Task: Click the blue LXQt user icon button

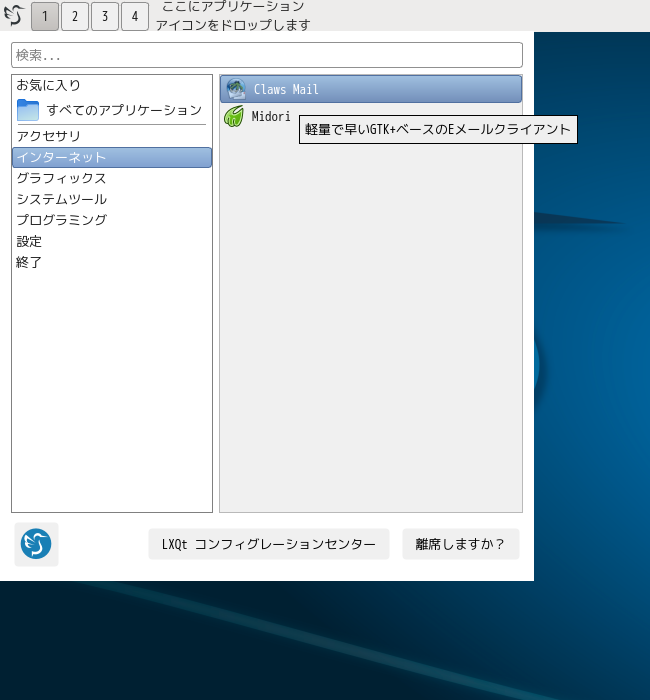Action: click(x=36, y=544)
